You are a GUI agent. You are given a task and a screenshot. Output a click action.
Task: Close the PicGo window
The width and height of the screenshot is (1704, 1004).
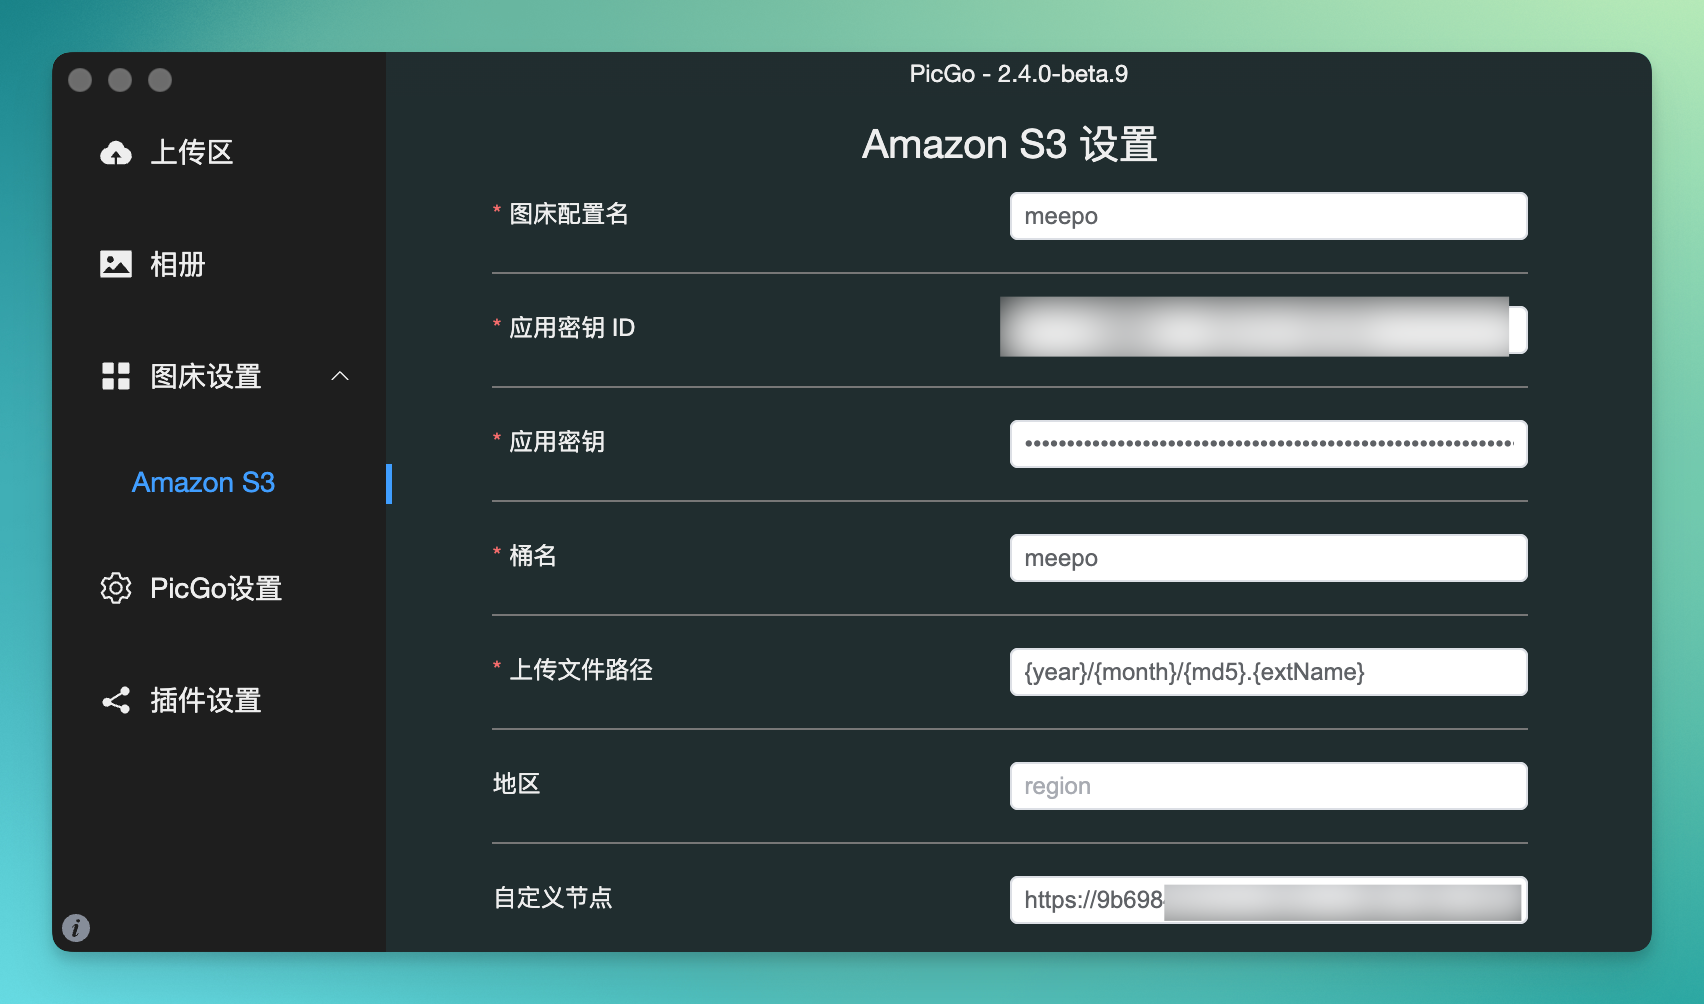click(80, 80)
